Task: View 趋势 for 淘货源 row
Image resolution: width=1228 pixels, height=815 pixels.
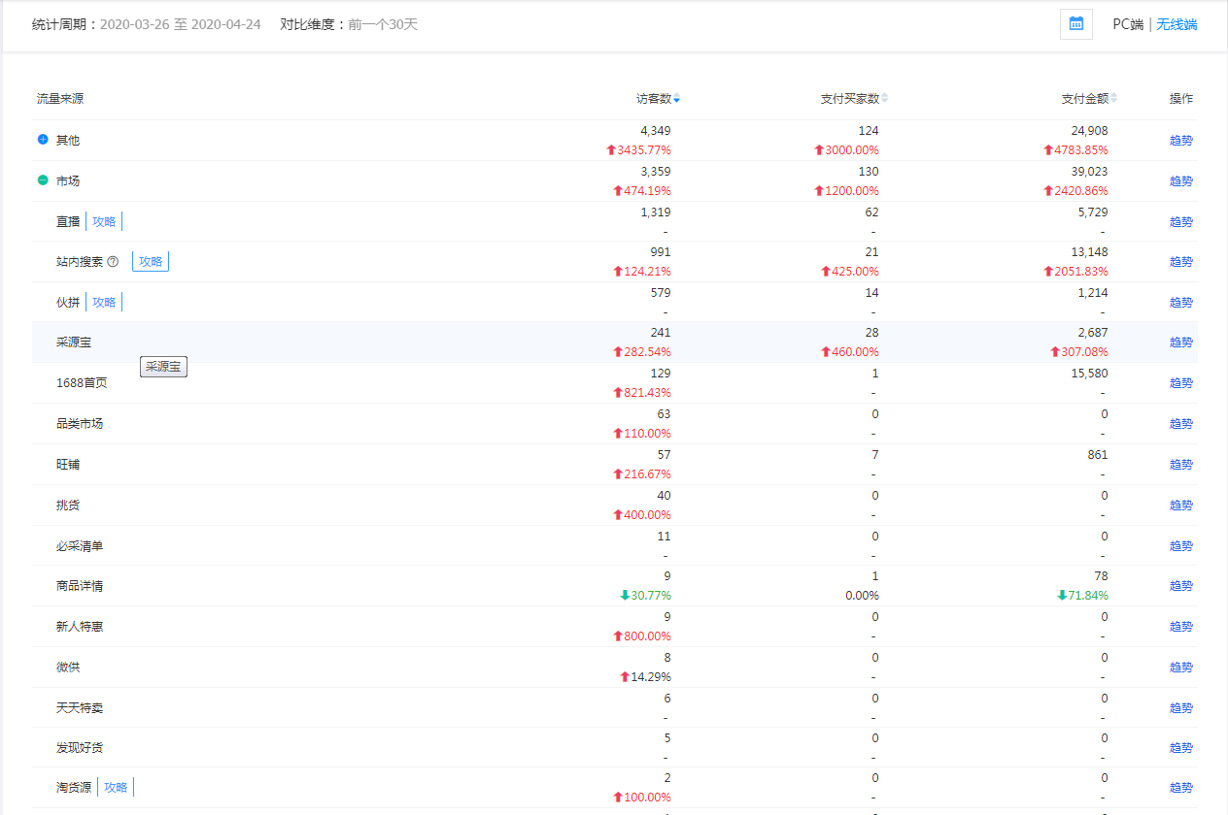Action: click(x=1181, y=788)
